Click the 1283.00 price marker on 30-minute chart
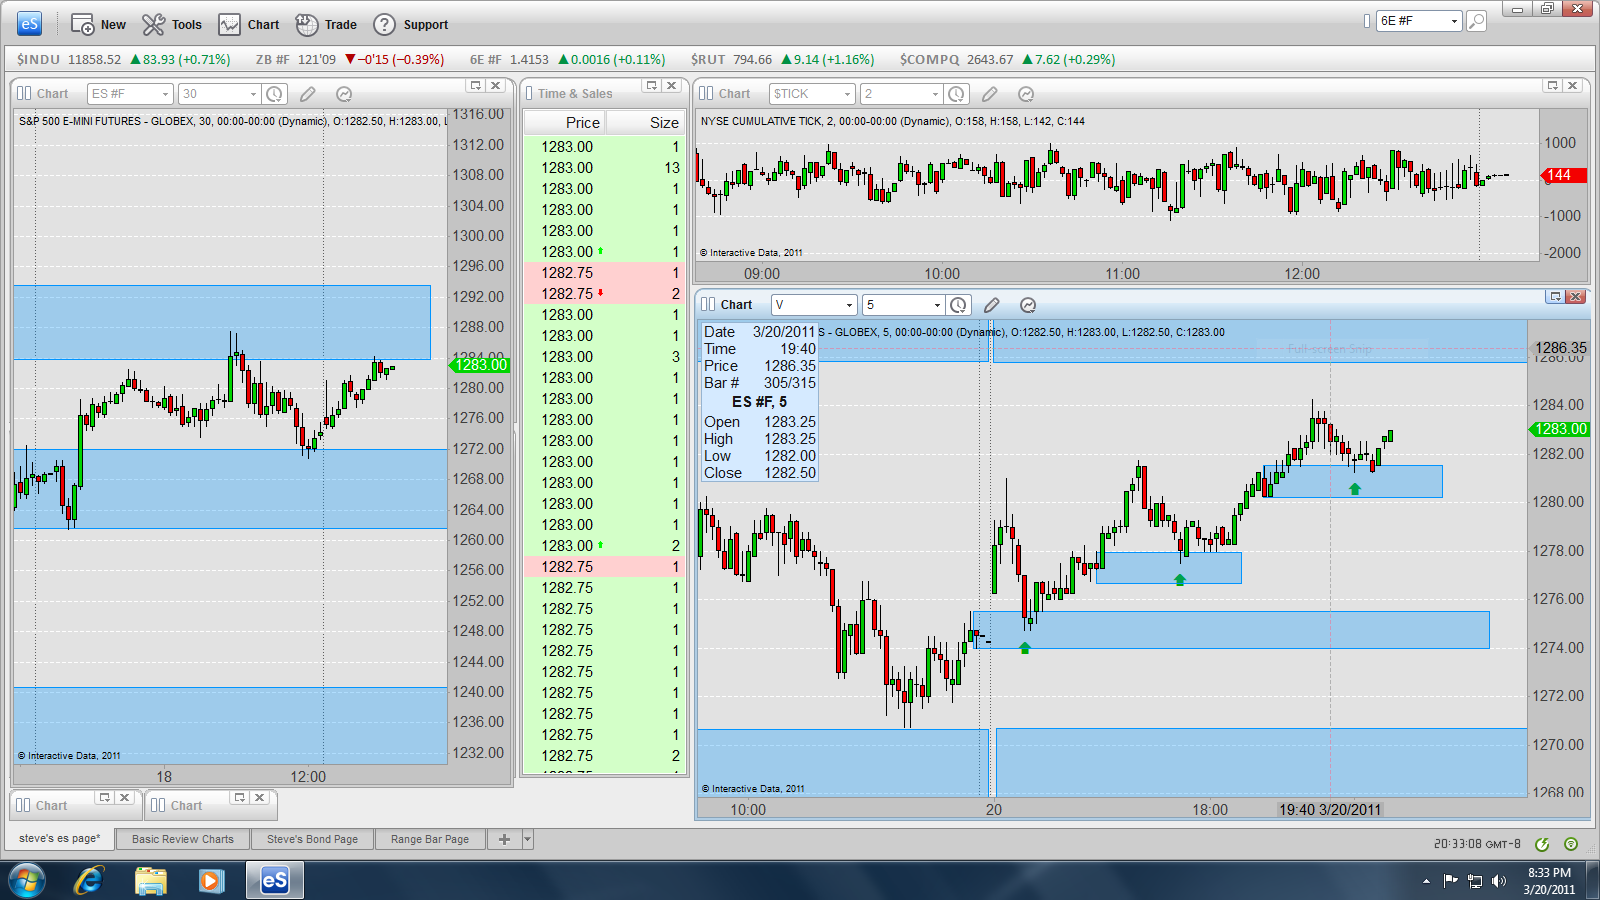 [x=481, y=365]
